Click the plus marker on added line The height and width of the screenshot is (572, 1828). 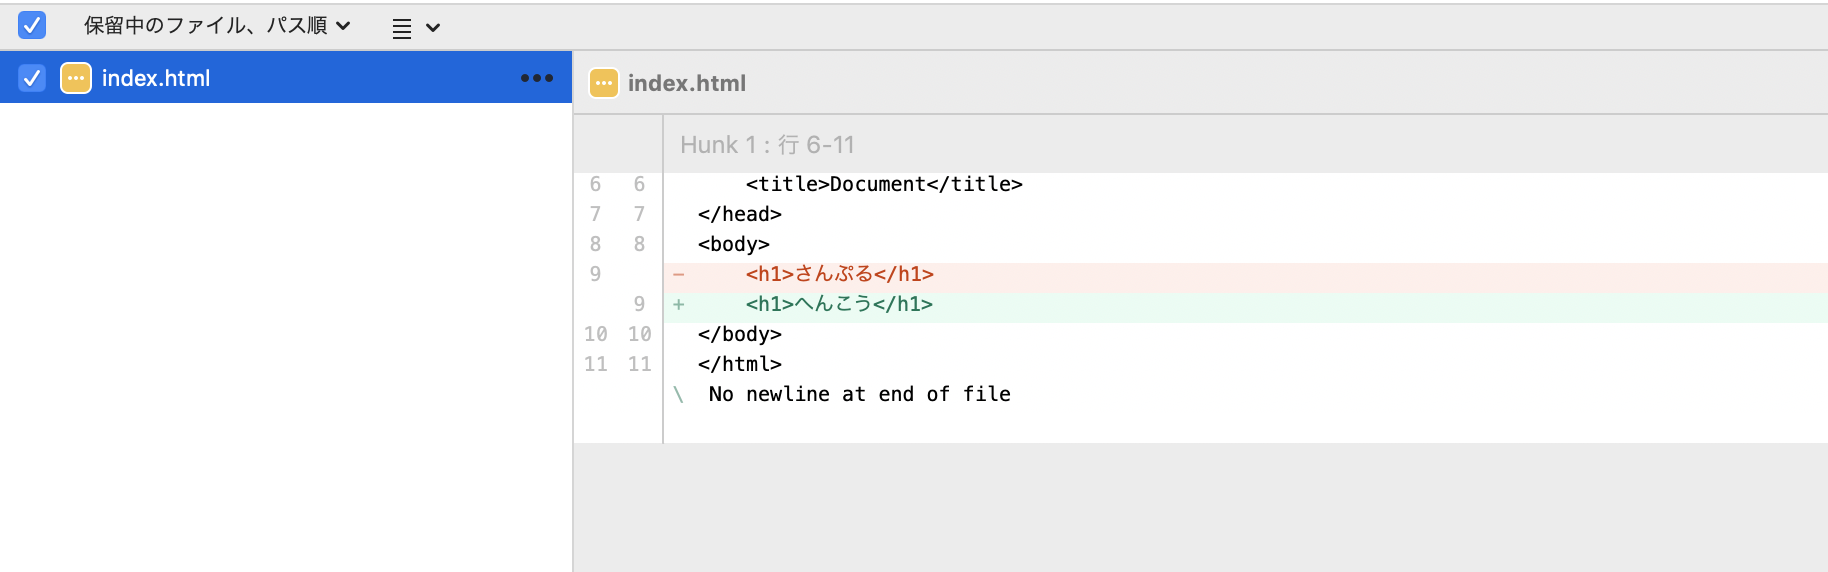click(679, 304)
